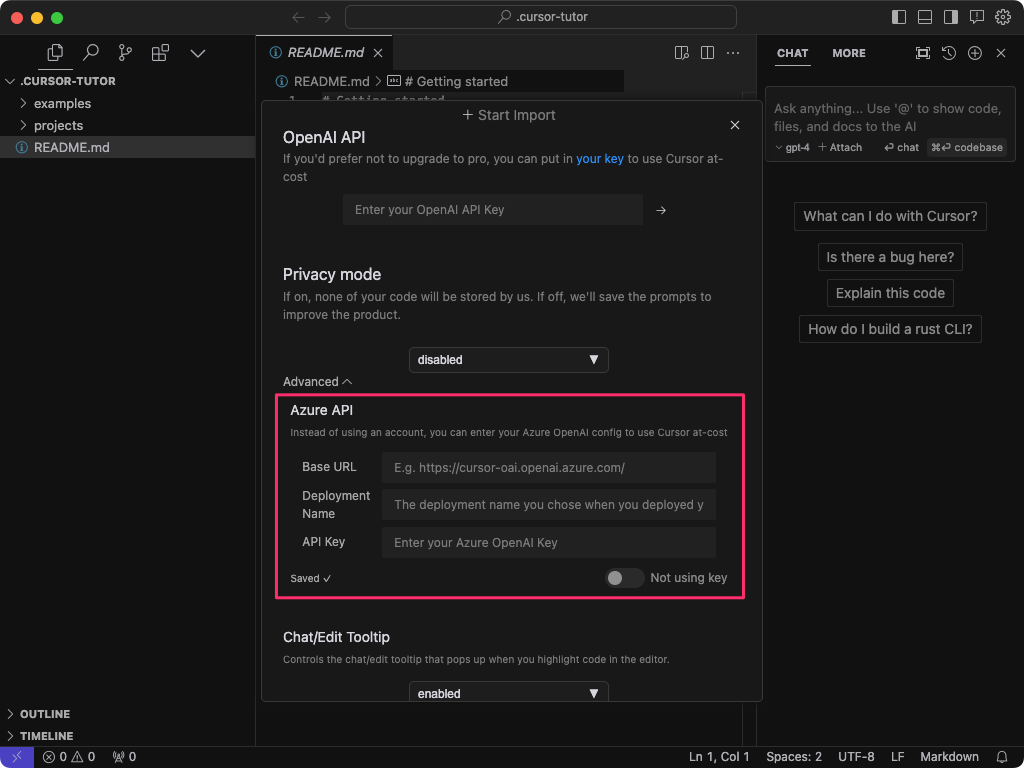Open the remote window status icon

tap(17, 757)
